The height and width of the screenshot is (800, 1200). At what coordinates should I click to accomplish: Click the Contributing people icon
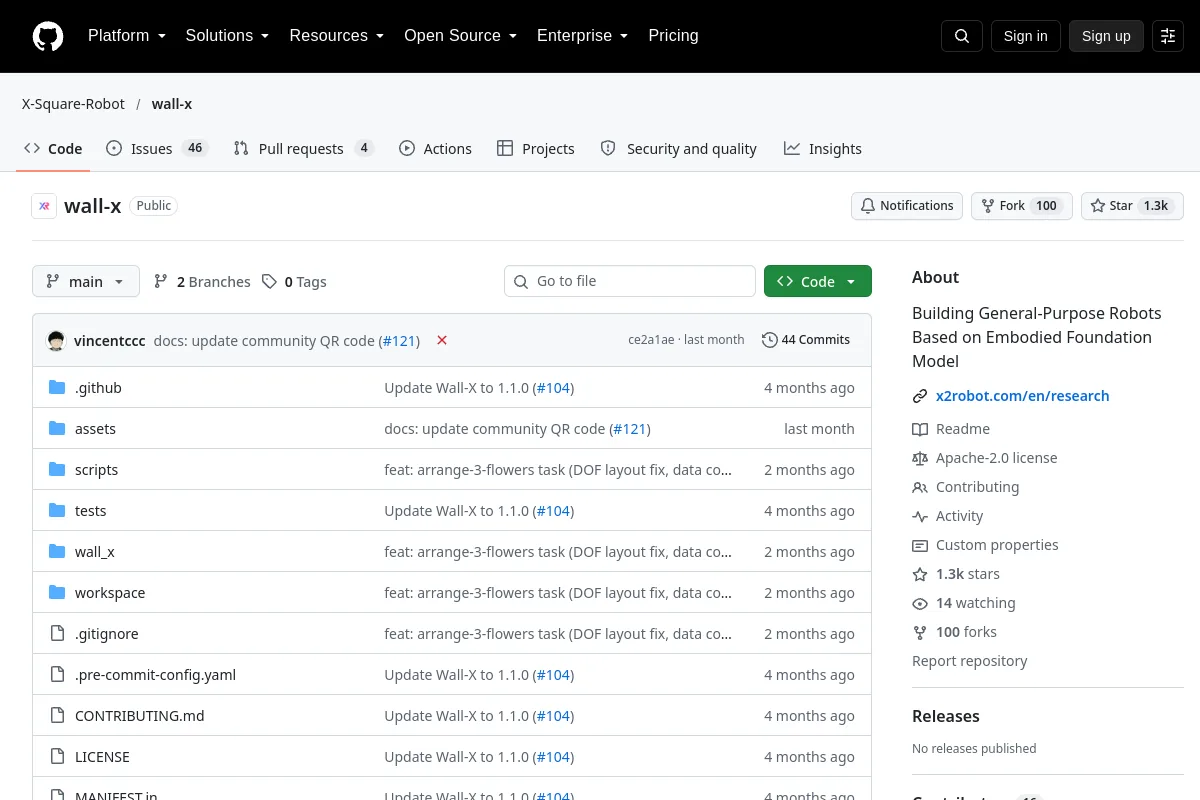tap(920, 487)
